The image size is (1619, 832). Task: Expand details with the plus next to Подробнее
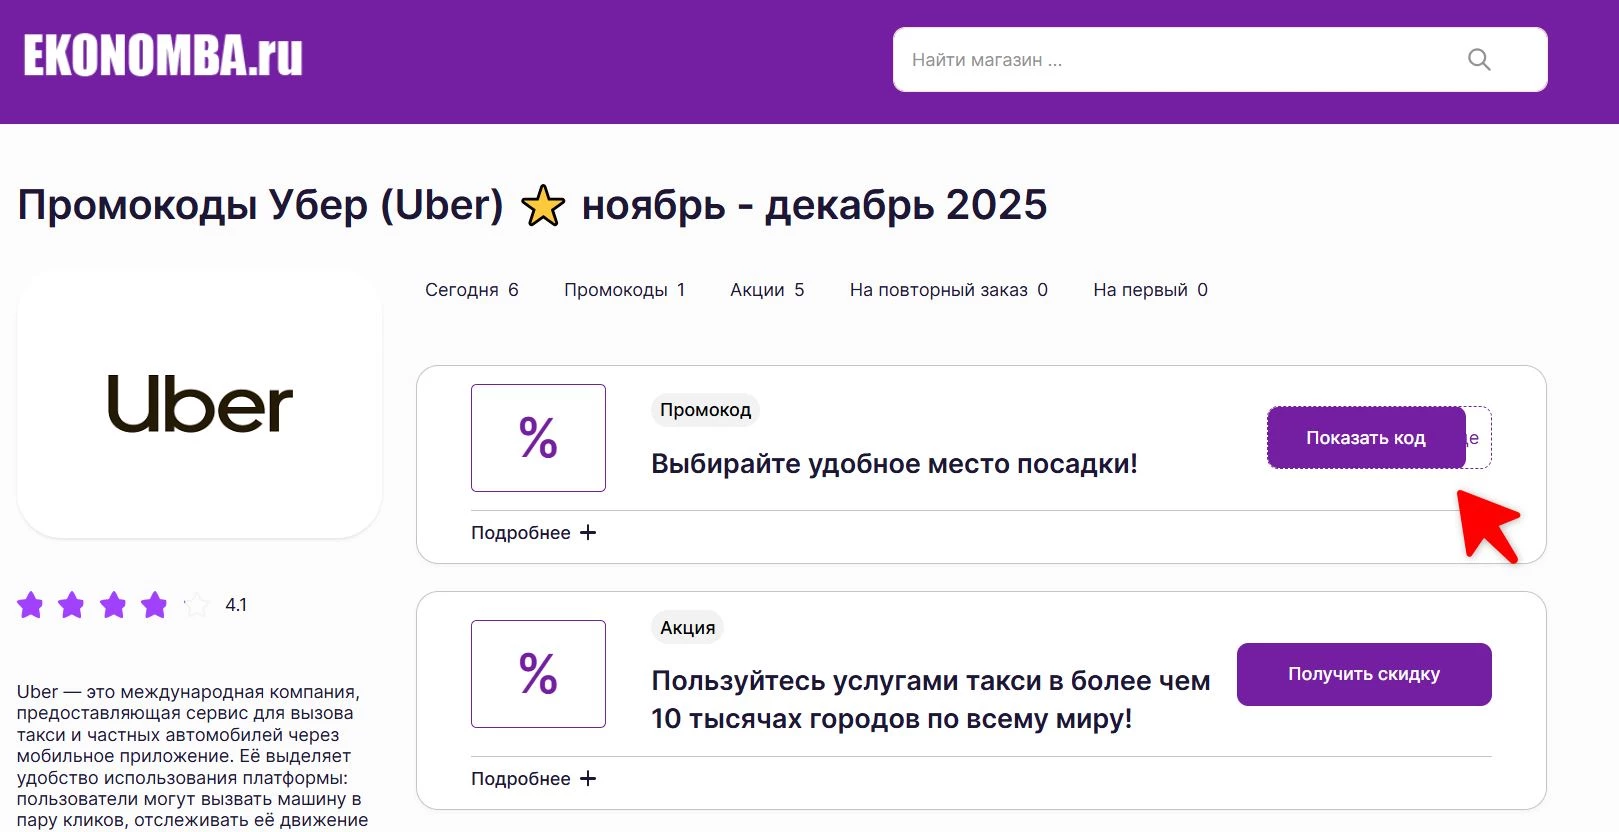pyautogui.click(x=588, y=532)
